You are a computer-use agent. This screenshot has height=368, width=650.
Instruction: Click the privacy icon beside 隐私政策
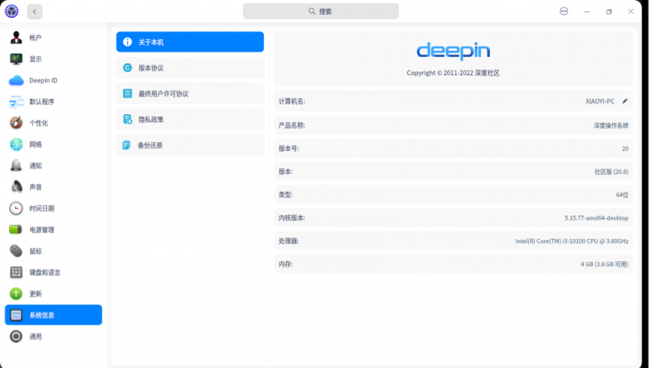[x=127, y=119]
